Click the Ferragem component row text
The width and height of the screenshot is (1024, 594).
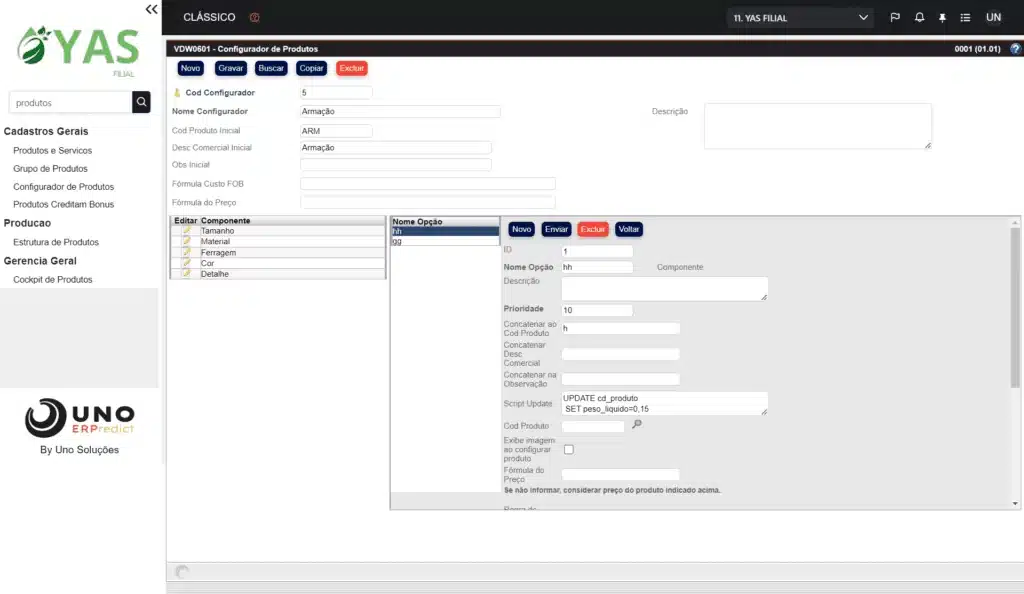[218, 252]
